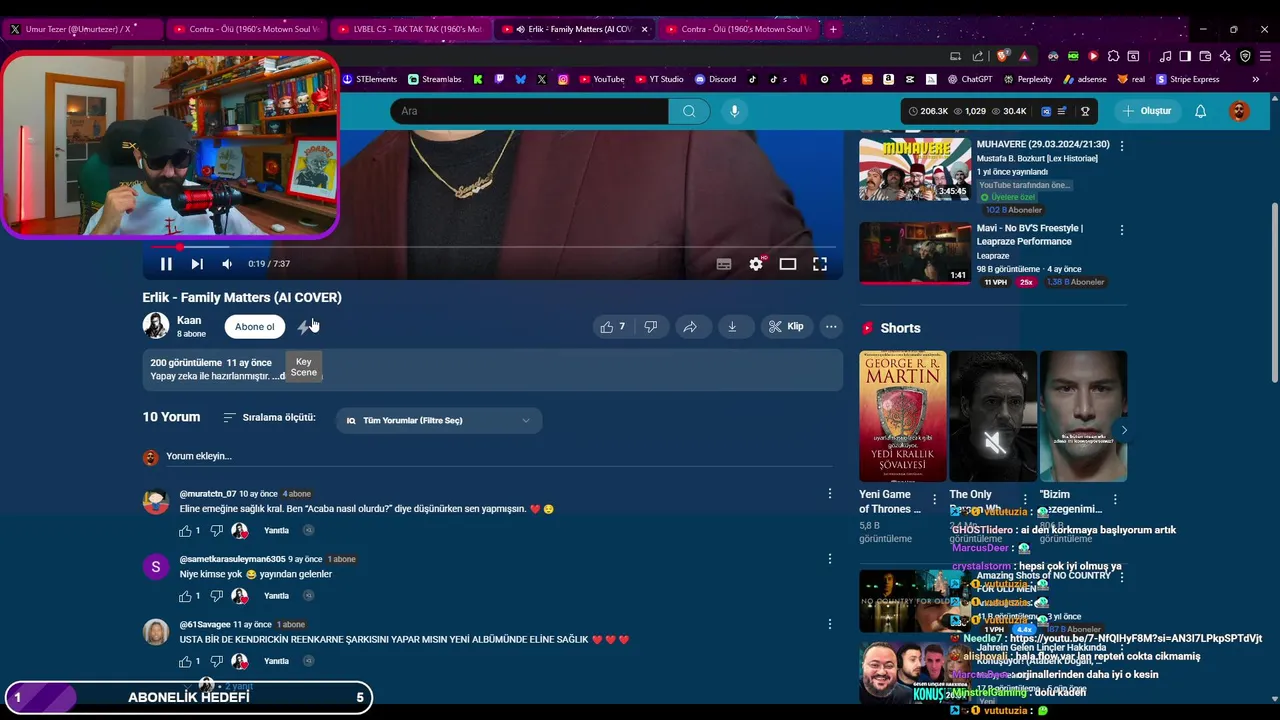
Task: Open the more actions menu beside Klip
Action: click(x=831, y=327)
